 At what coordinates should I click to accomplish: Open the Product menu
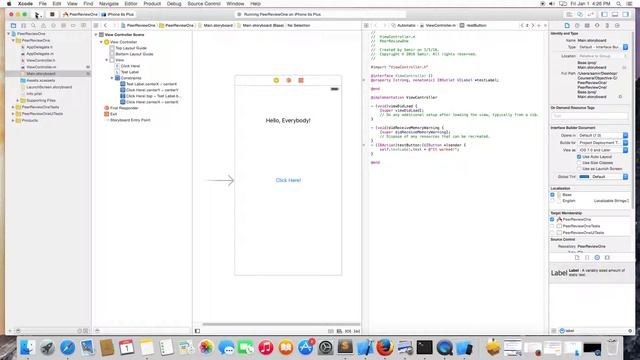coord(152,4)
